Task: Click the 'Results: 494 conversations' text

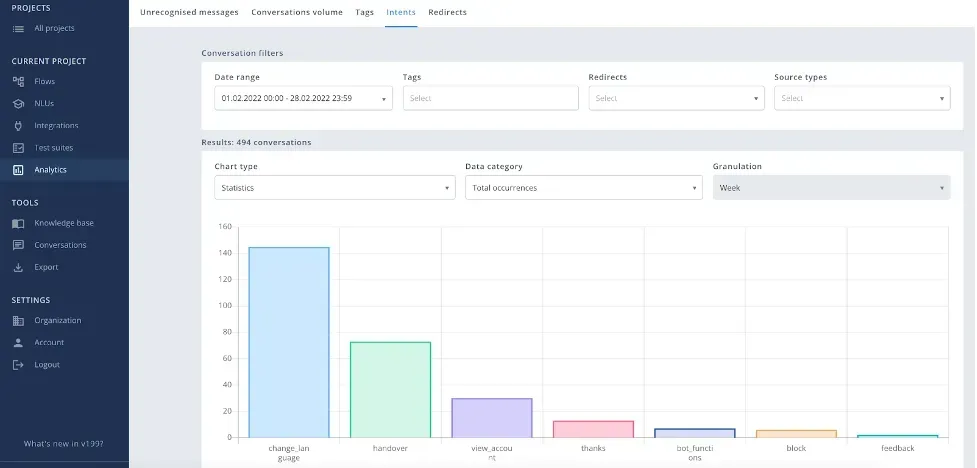Action: coord(256,143)
